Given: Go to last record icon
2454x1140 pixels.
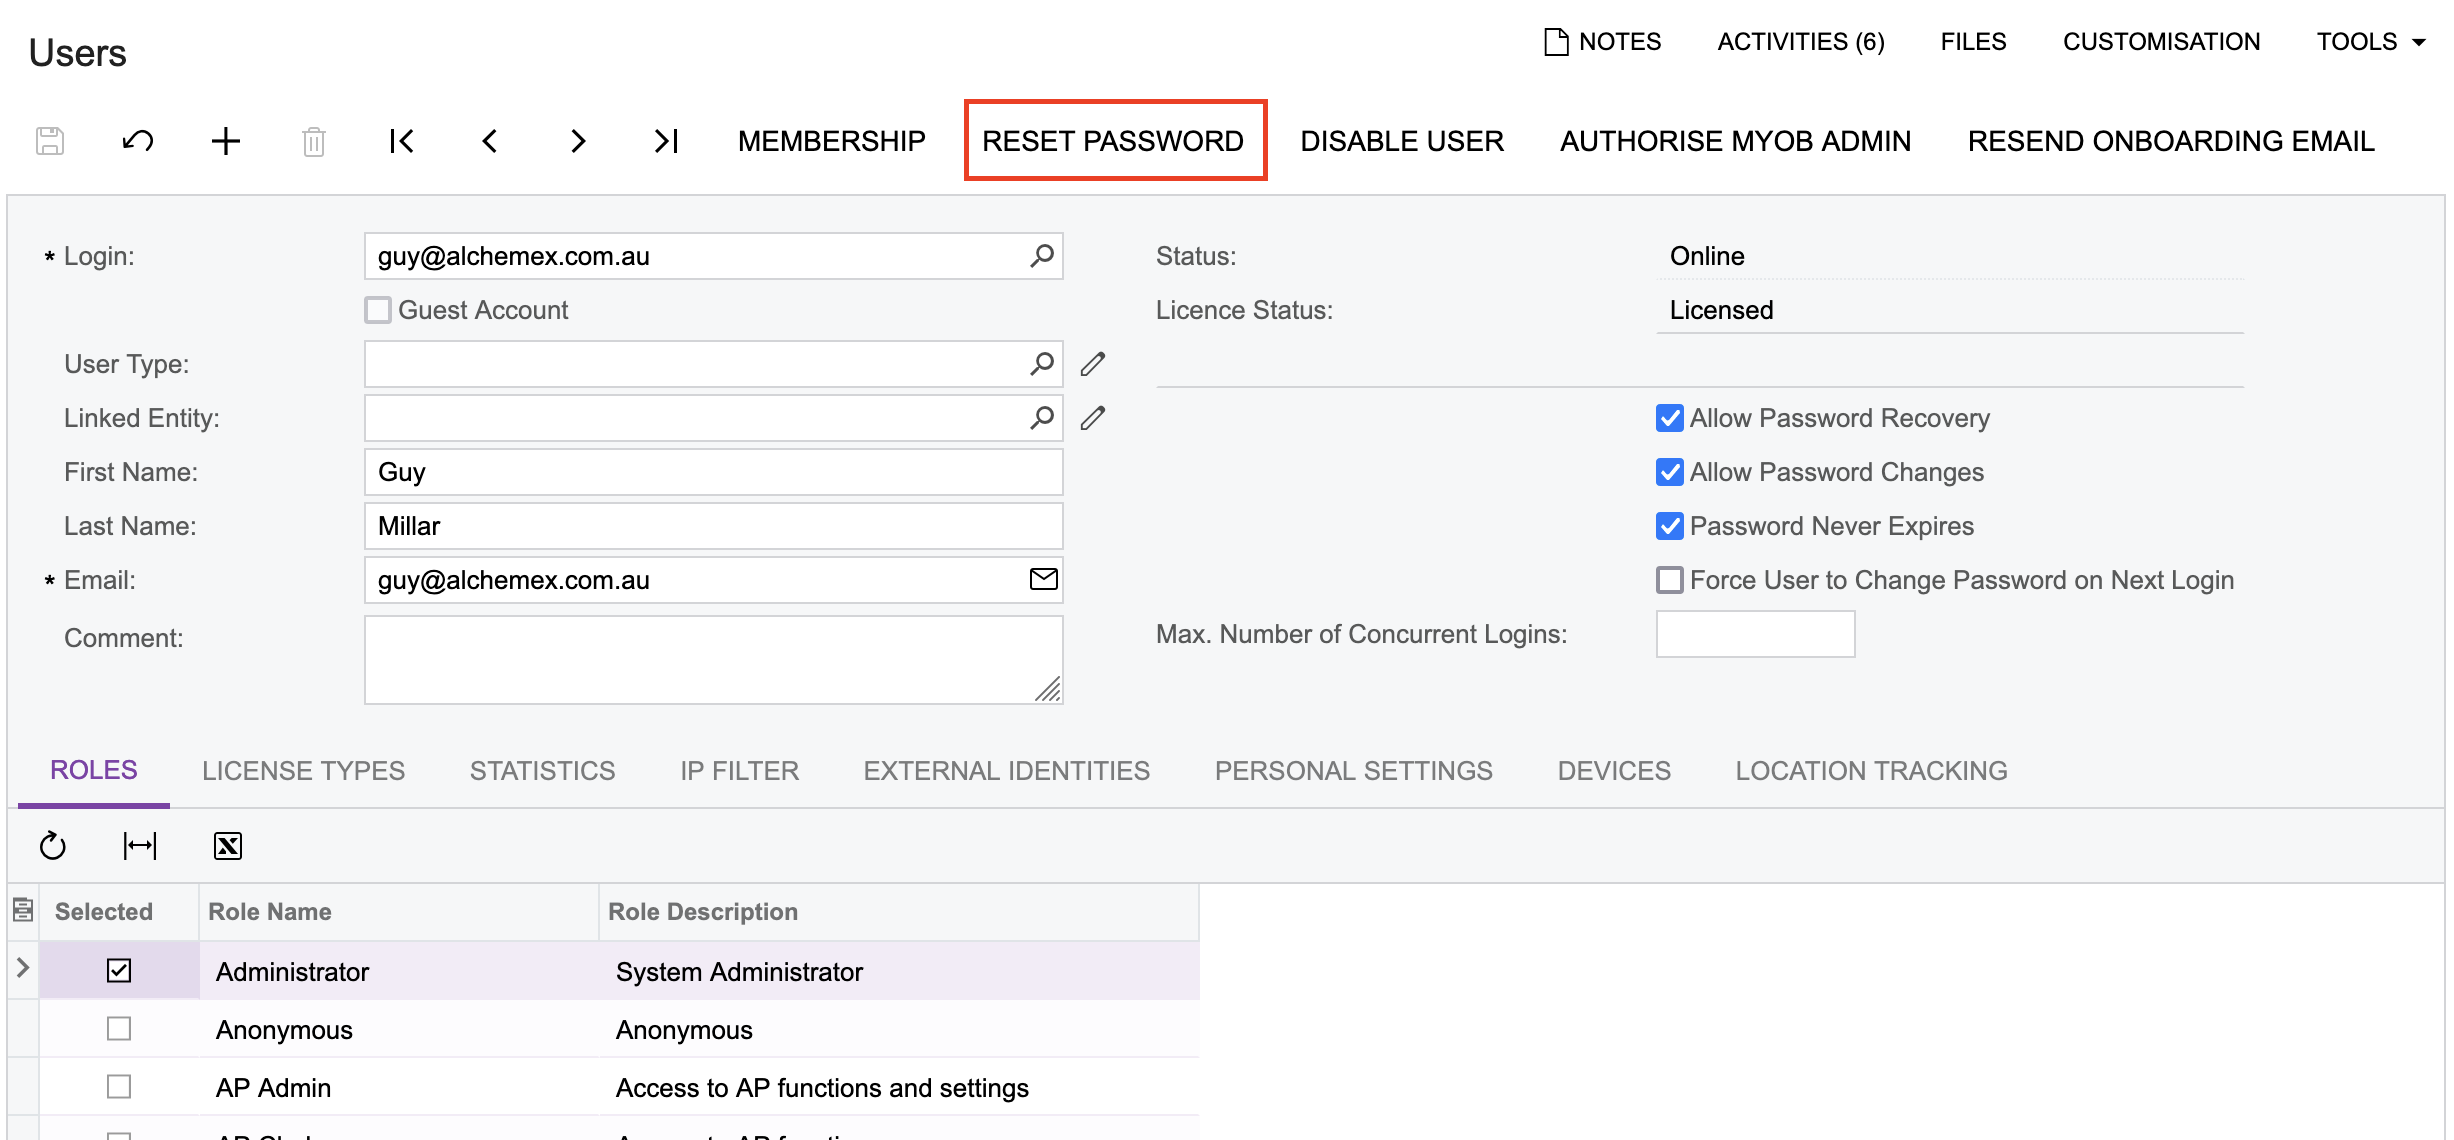Looking at the screenshot, I should pyautogui.click(x=666, y=141).
